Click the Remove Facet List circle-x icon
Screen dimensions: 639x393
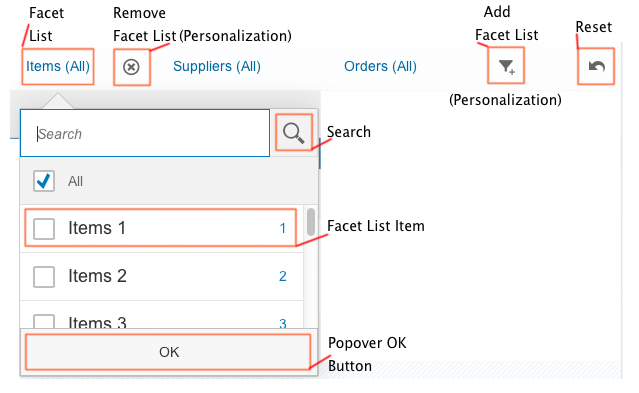click(131, 67)
